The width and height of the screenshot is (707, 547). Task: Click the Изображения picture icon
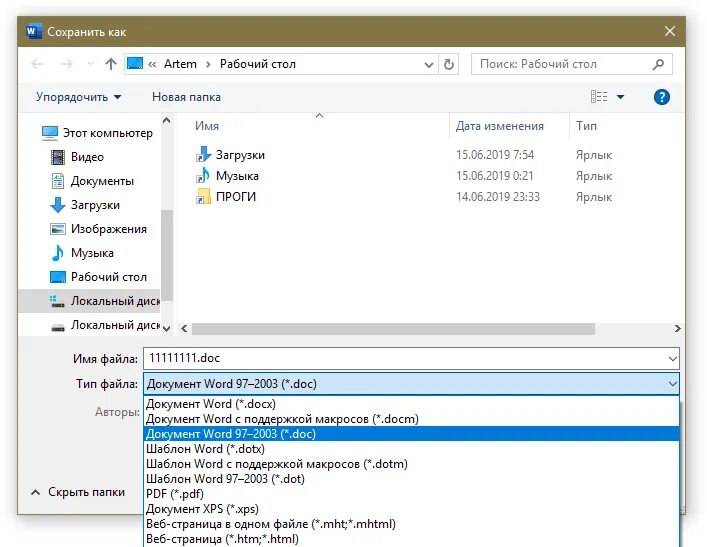(x=58, y=229)
